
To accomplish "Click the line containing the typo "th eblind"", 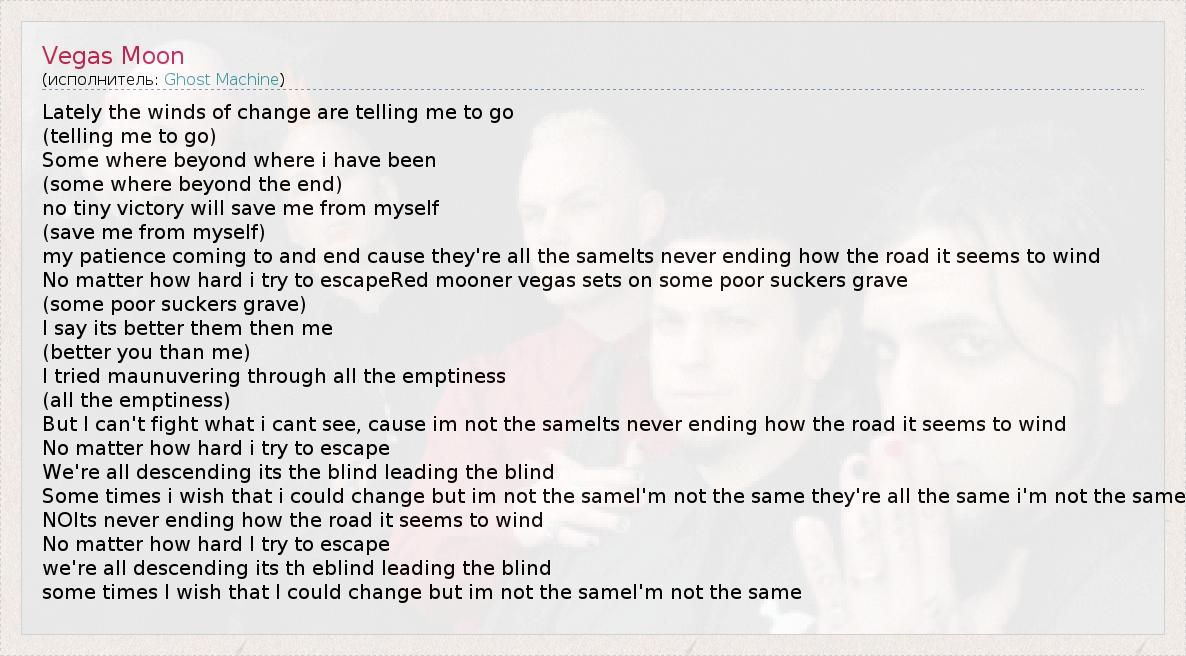I will pos(296,568).
